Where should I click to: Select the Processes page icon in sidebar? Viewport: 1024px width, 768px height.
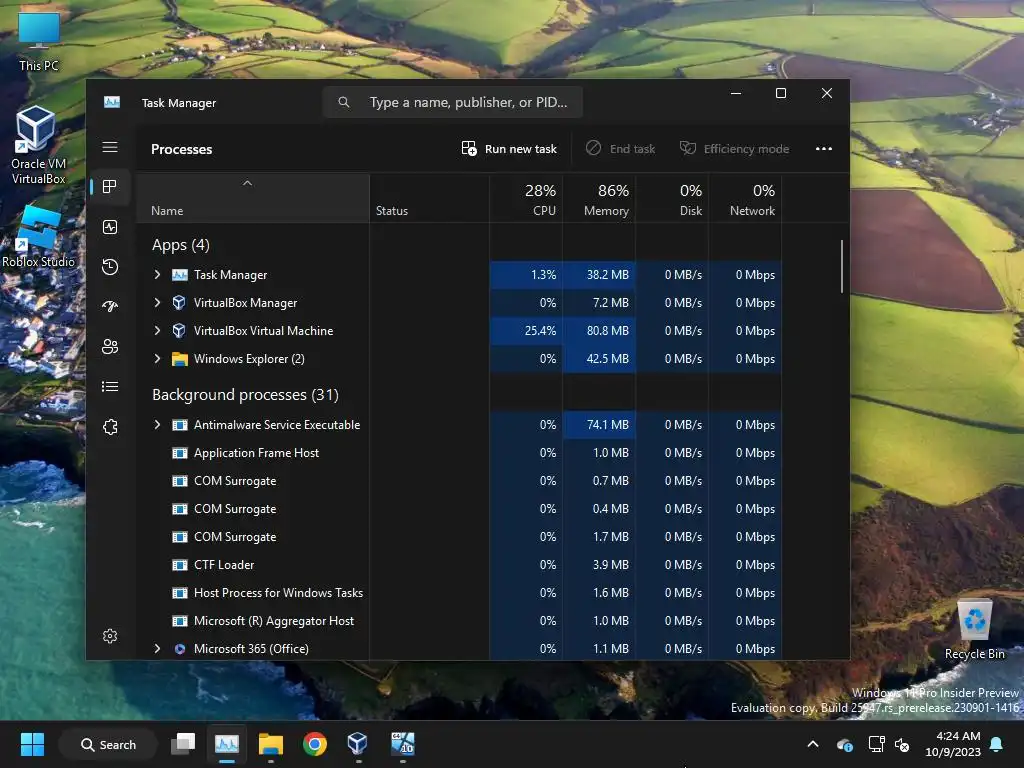click(110, 187)
